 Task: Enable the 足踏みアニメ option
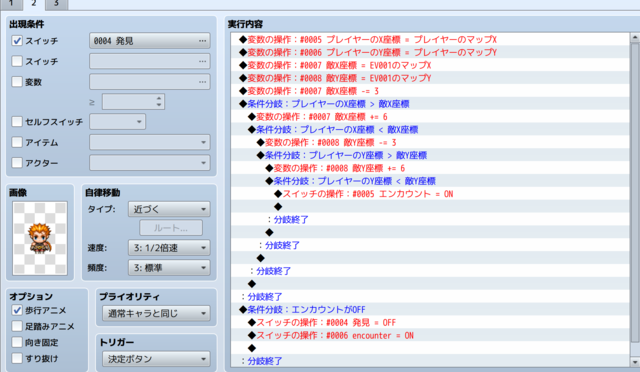(x=17, y=326)
